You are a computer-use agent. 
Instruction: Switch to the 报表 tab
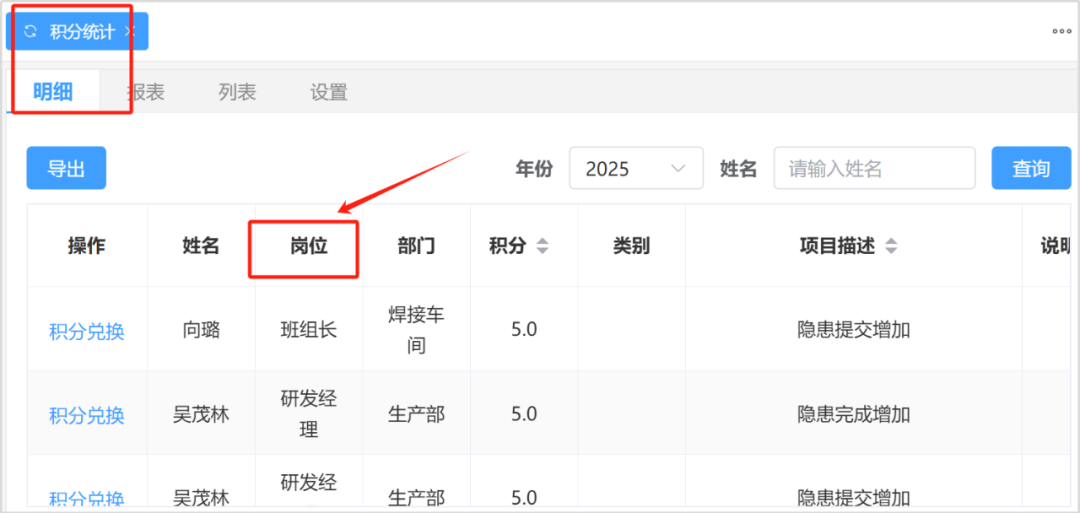(x=146, y=92)
